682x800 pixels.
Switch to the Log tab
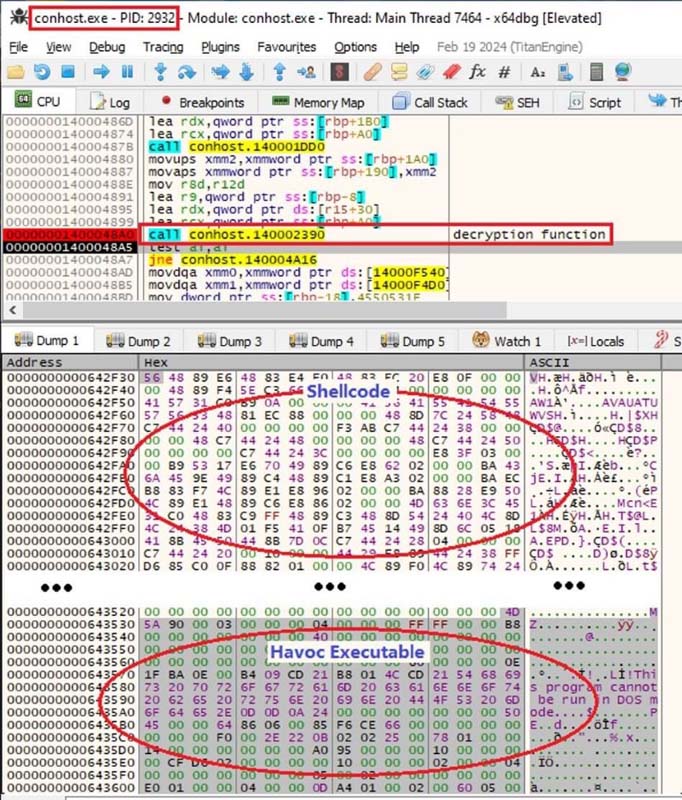(x=110, y=102)
